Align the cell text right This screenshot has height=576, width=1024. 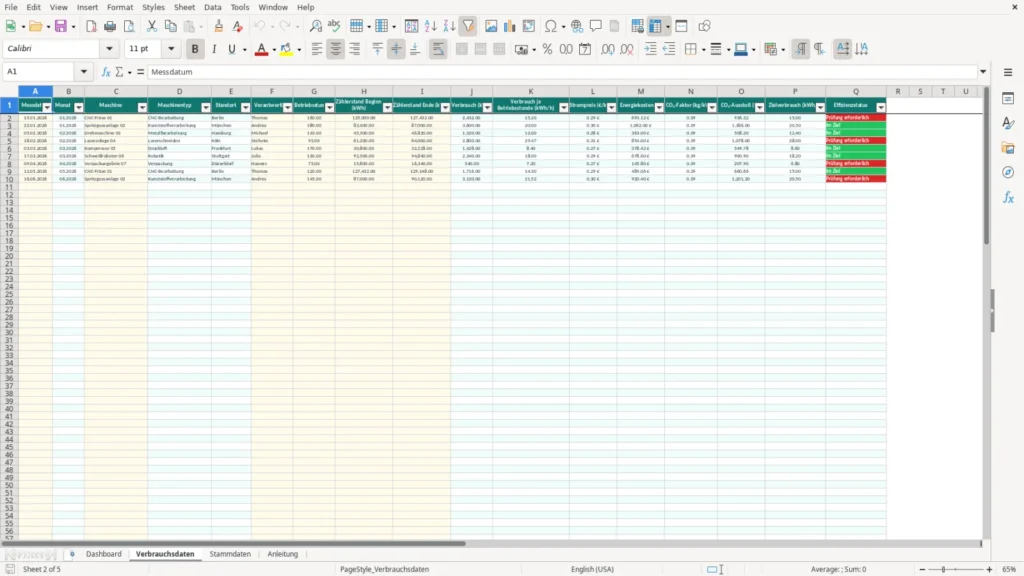[x=355, y=49]
